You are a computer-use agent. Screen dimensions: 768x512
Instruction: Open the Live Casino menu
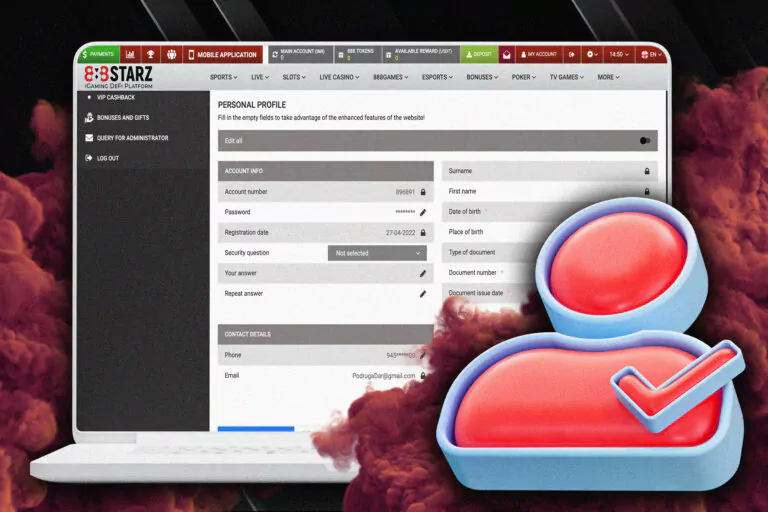[339, 77]
